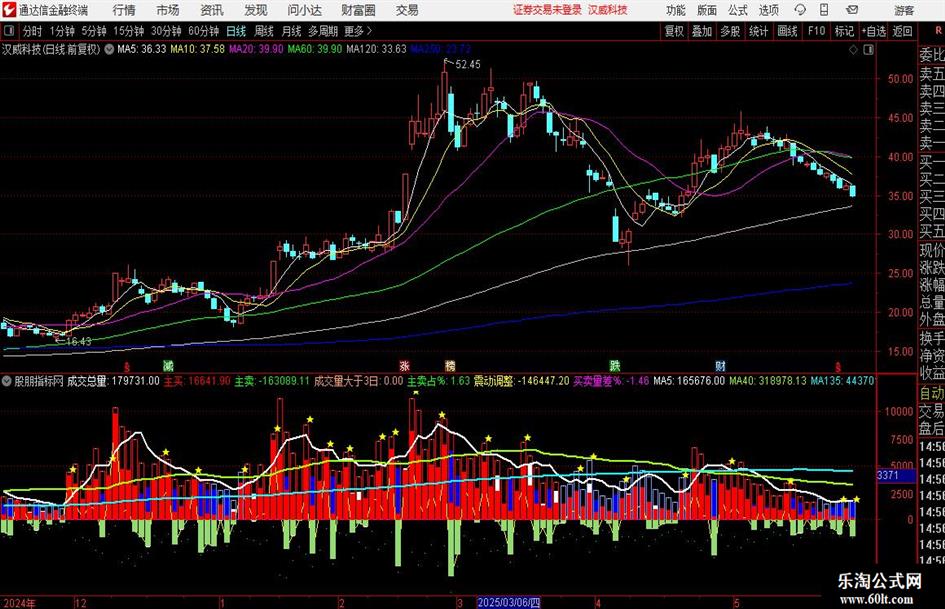
Task: Click the 证券交易未登录 login link
Action: pos(547,10)
